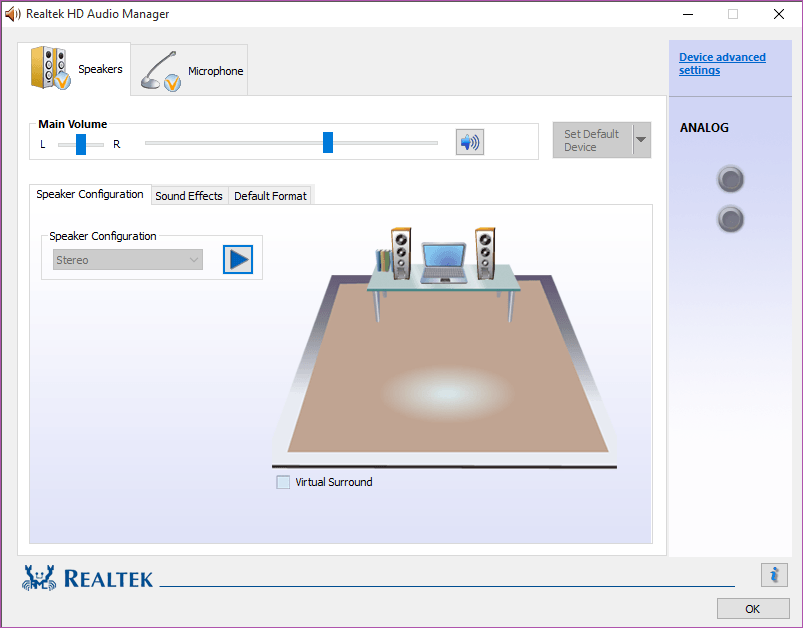Enable Virtual Surround
Image resolution: width=803 pixels, height=628 pixels.
[283, 482]
